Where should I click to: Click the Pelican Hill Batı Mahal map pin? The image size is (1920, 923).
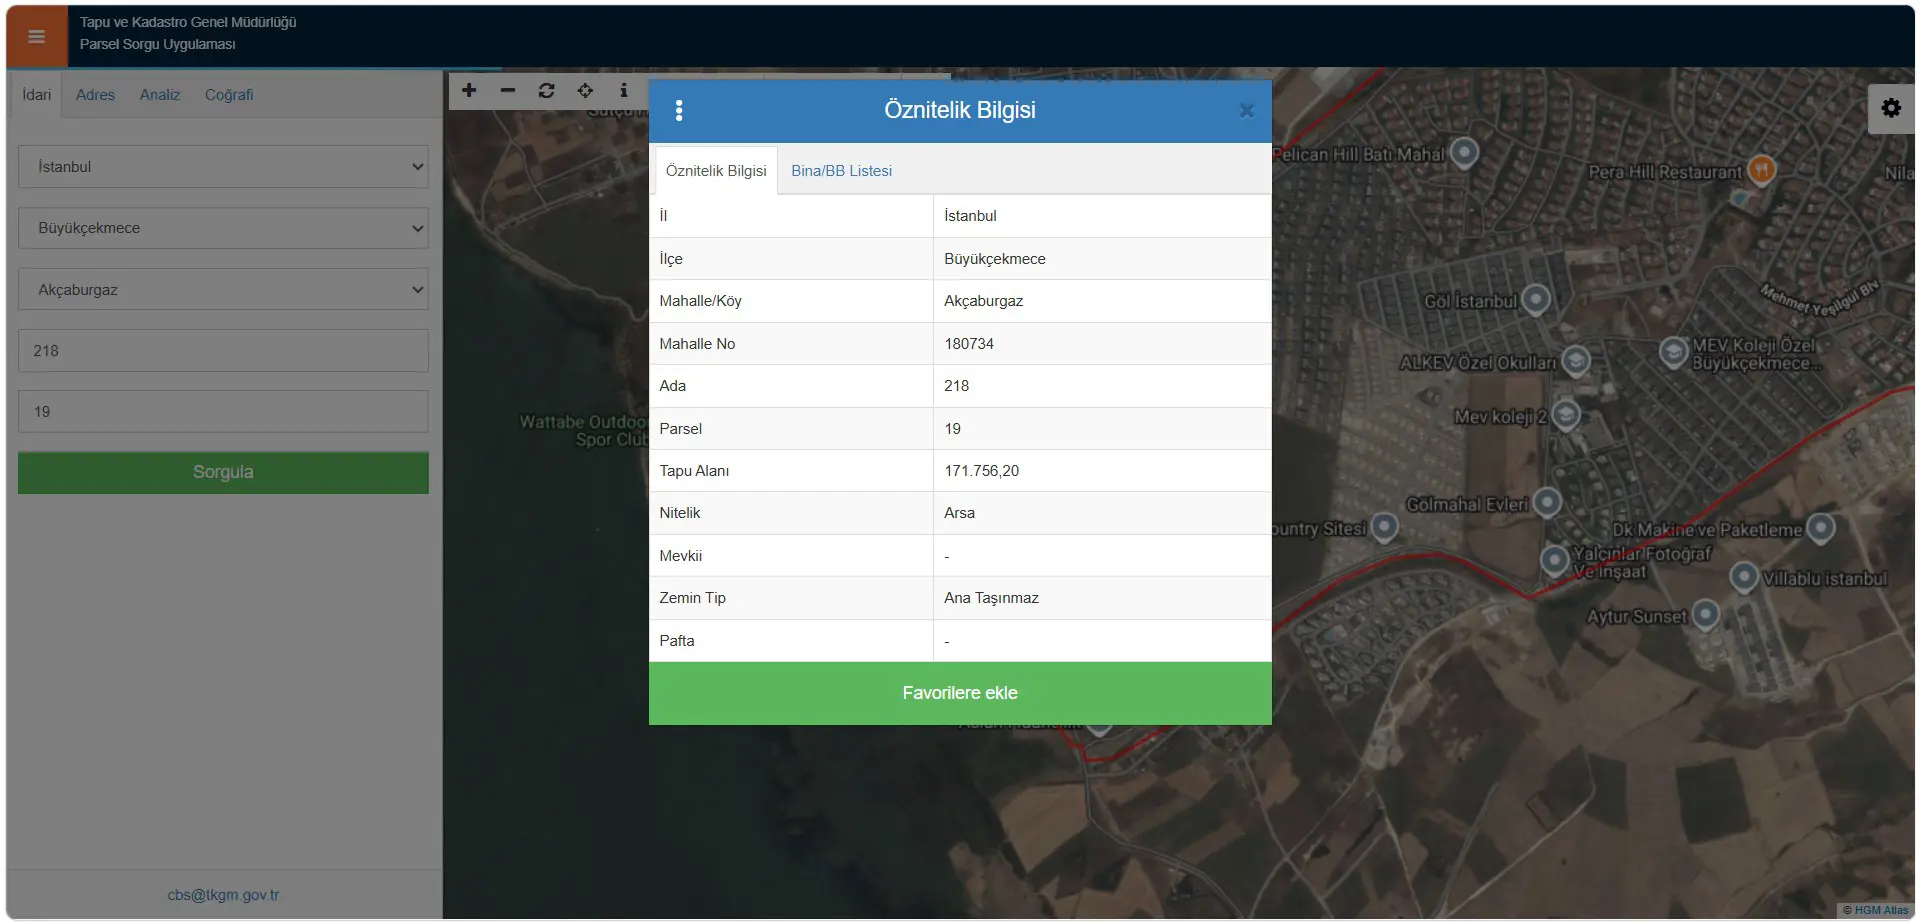(x=1464, y=152)
